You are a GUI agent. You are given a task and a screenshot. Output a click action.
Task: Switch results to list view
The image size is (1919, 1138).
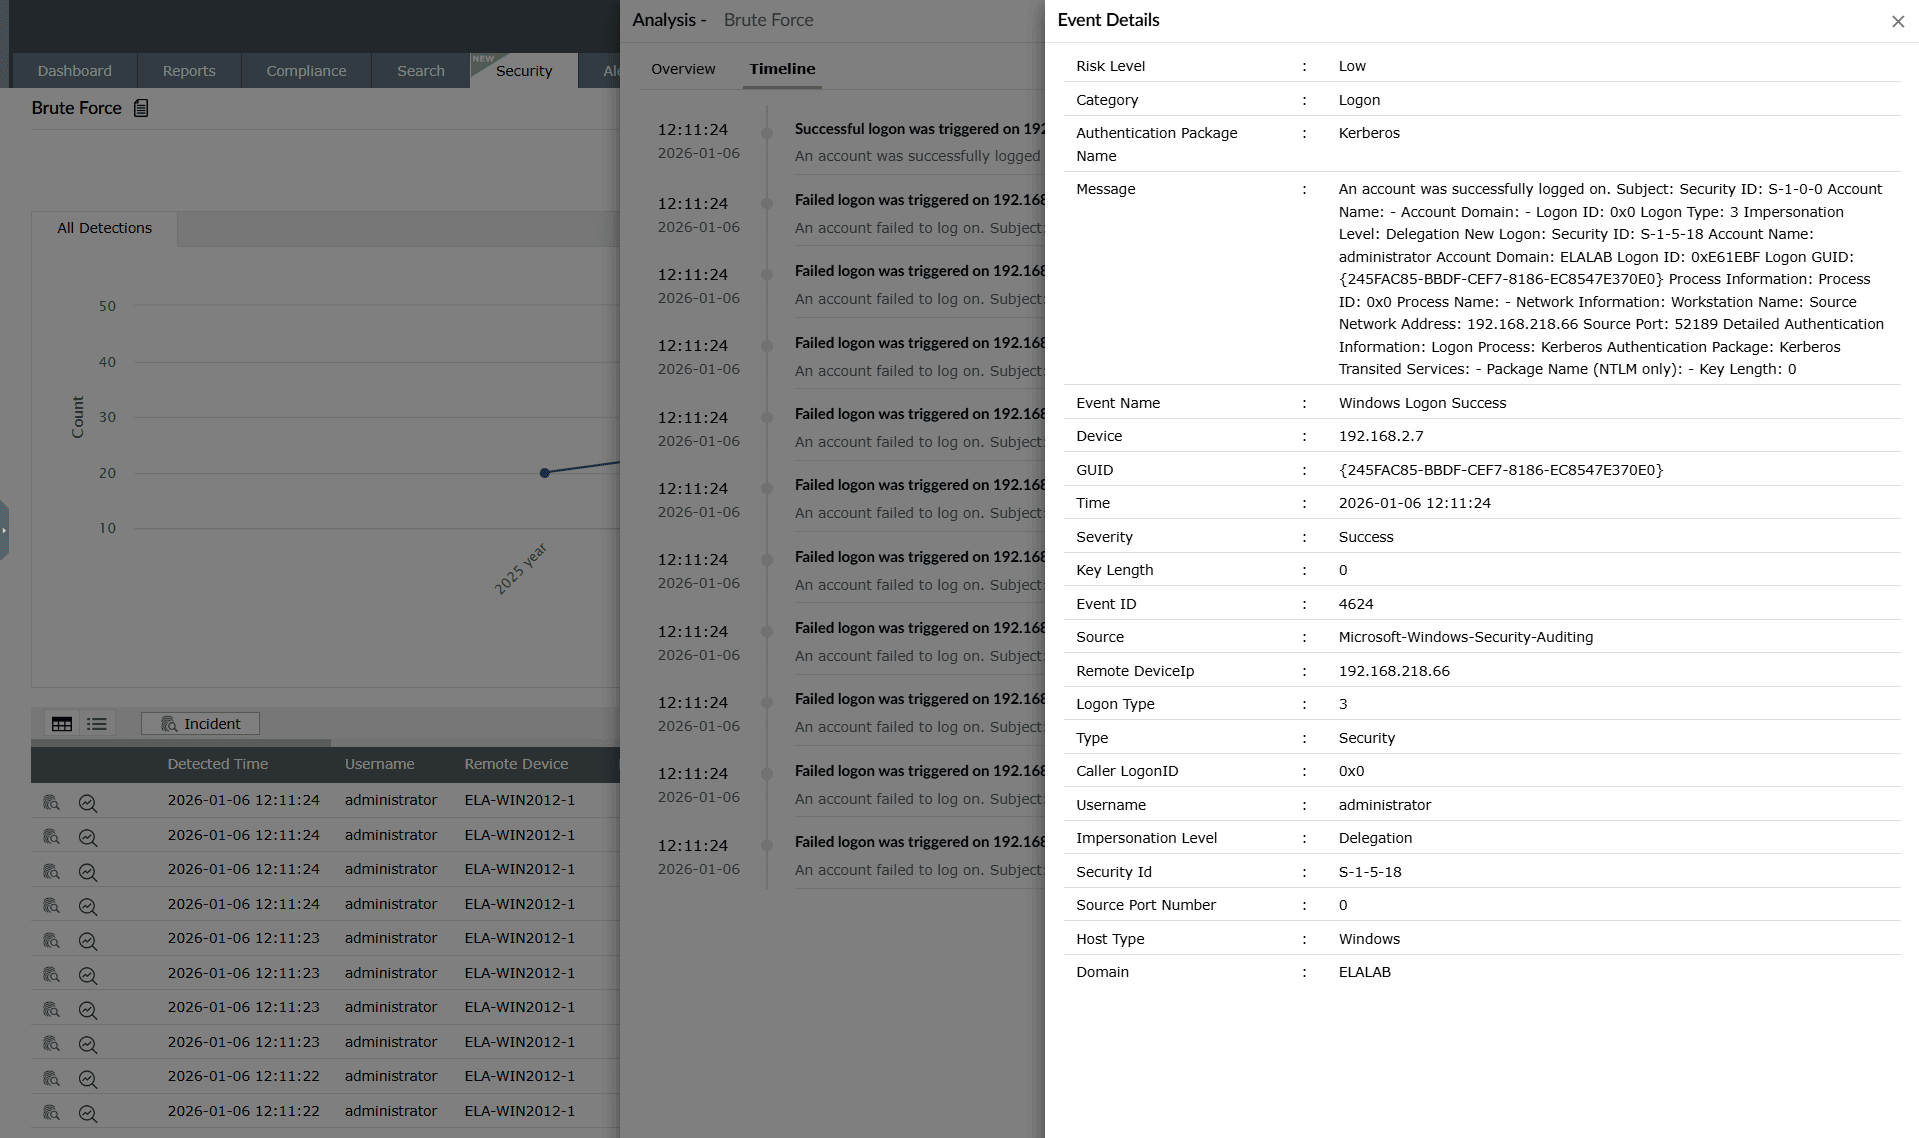[96, 723]
